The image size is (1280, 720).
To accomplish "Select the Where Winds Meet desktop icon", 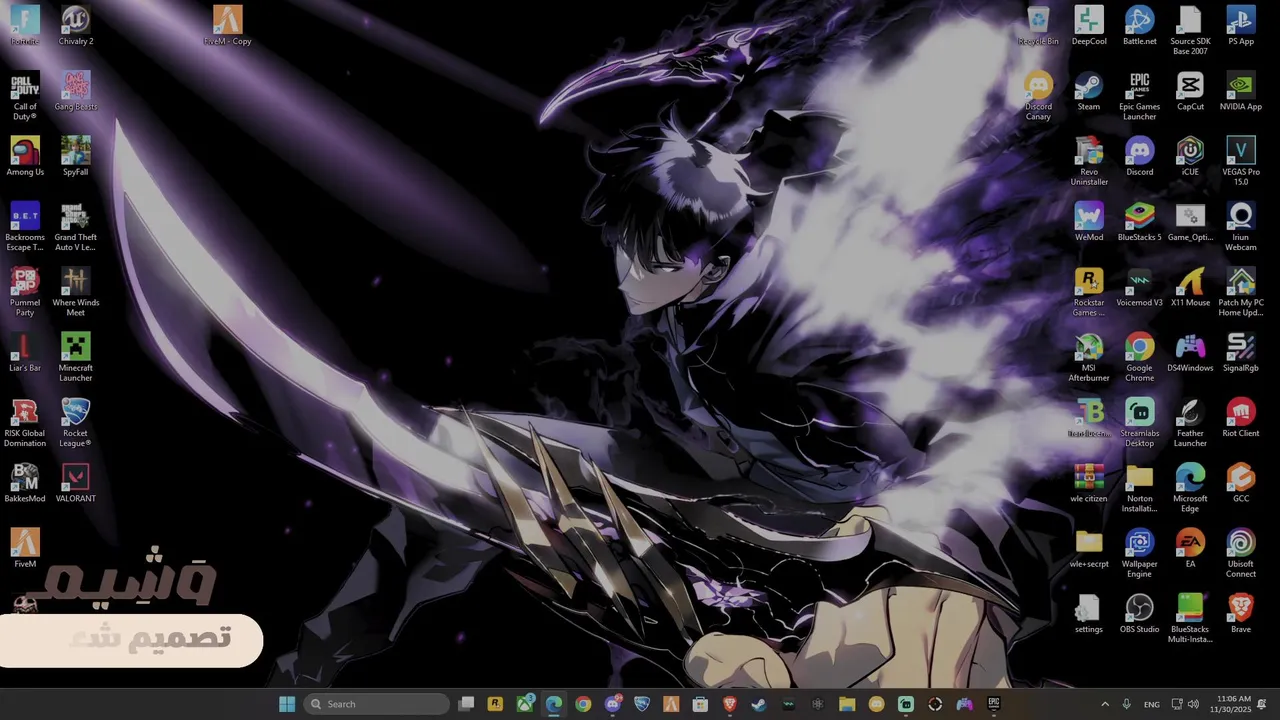I will coord(76,292).
